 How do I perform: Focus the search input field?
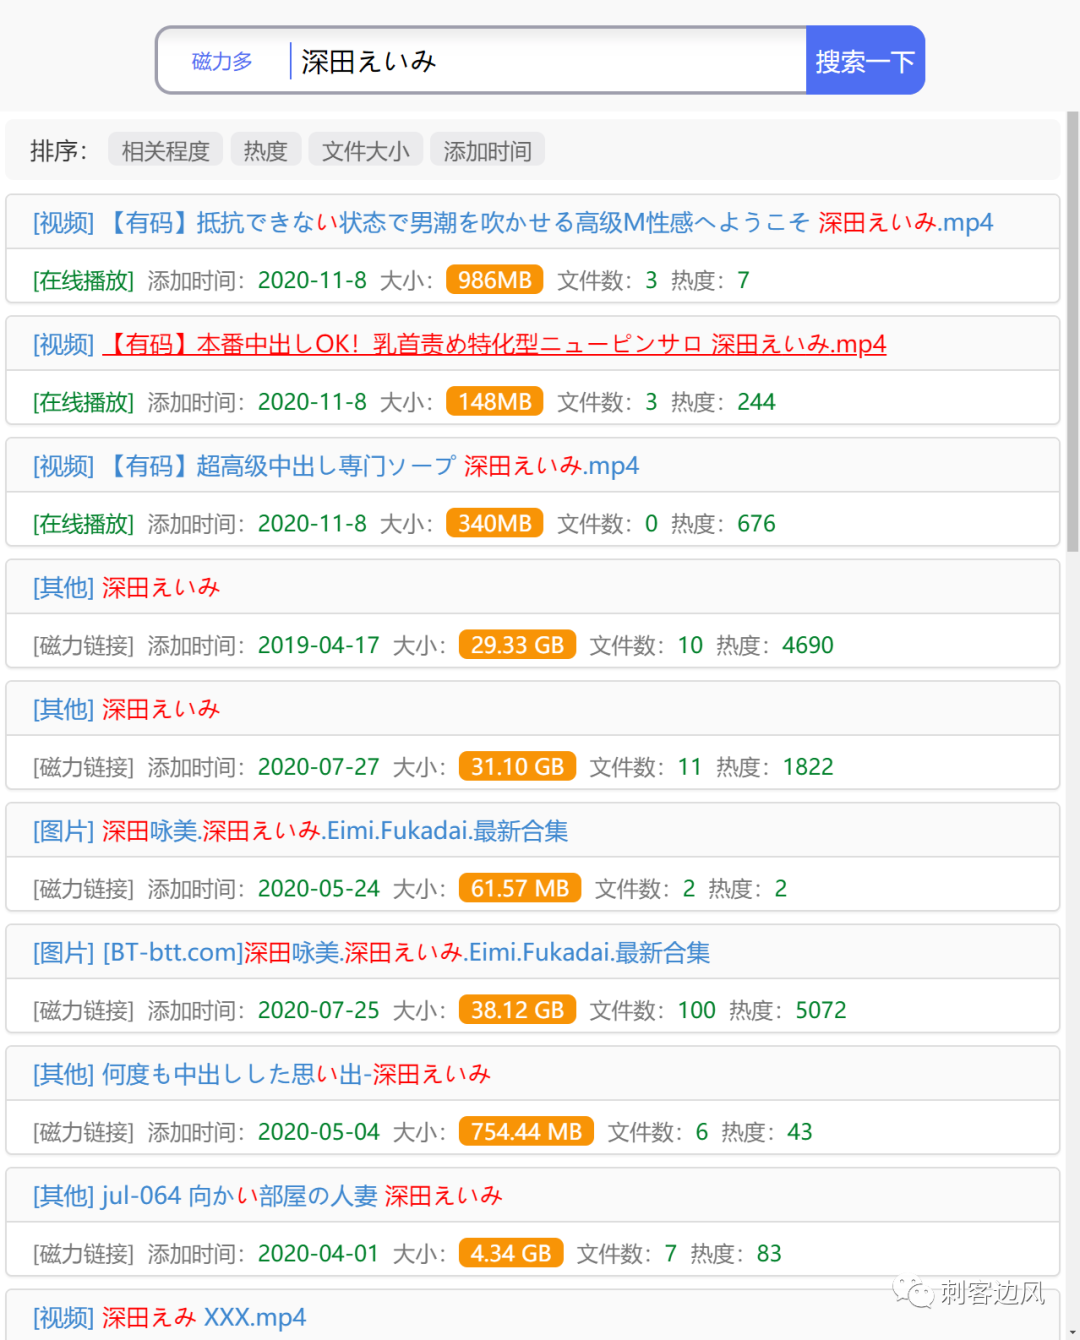tap(548, 61)
